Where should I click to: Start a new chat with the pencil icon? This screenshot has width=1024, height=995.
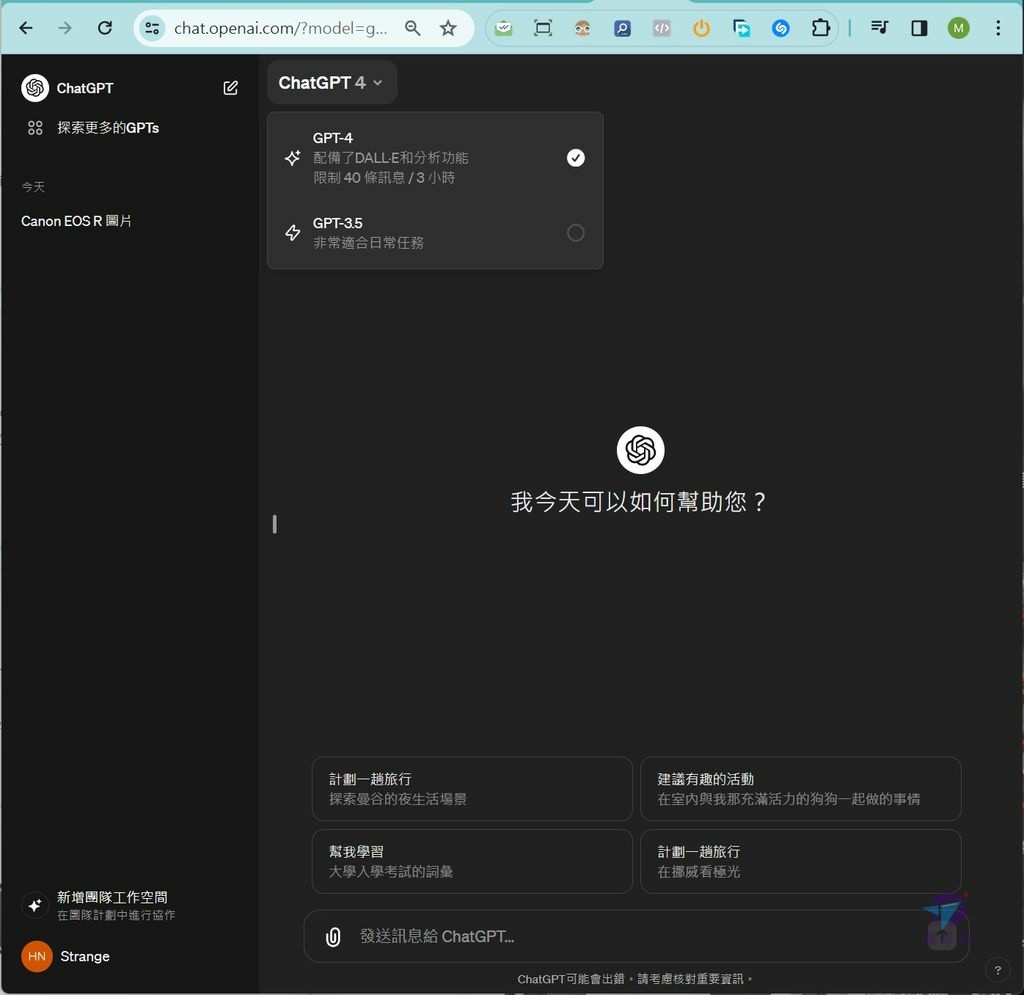click(231, 88)
